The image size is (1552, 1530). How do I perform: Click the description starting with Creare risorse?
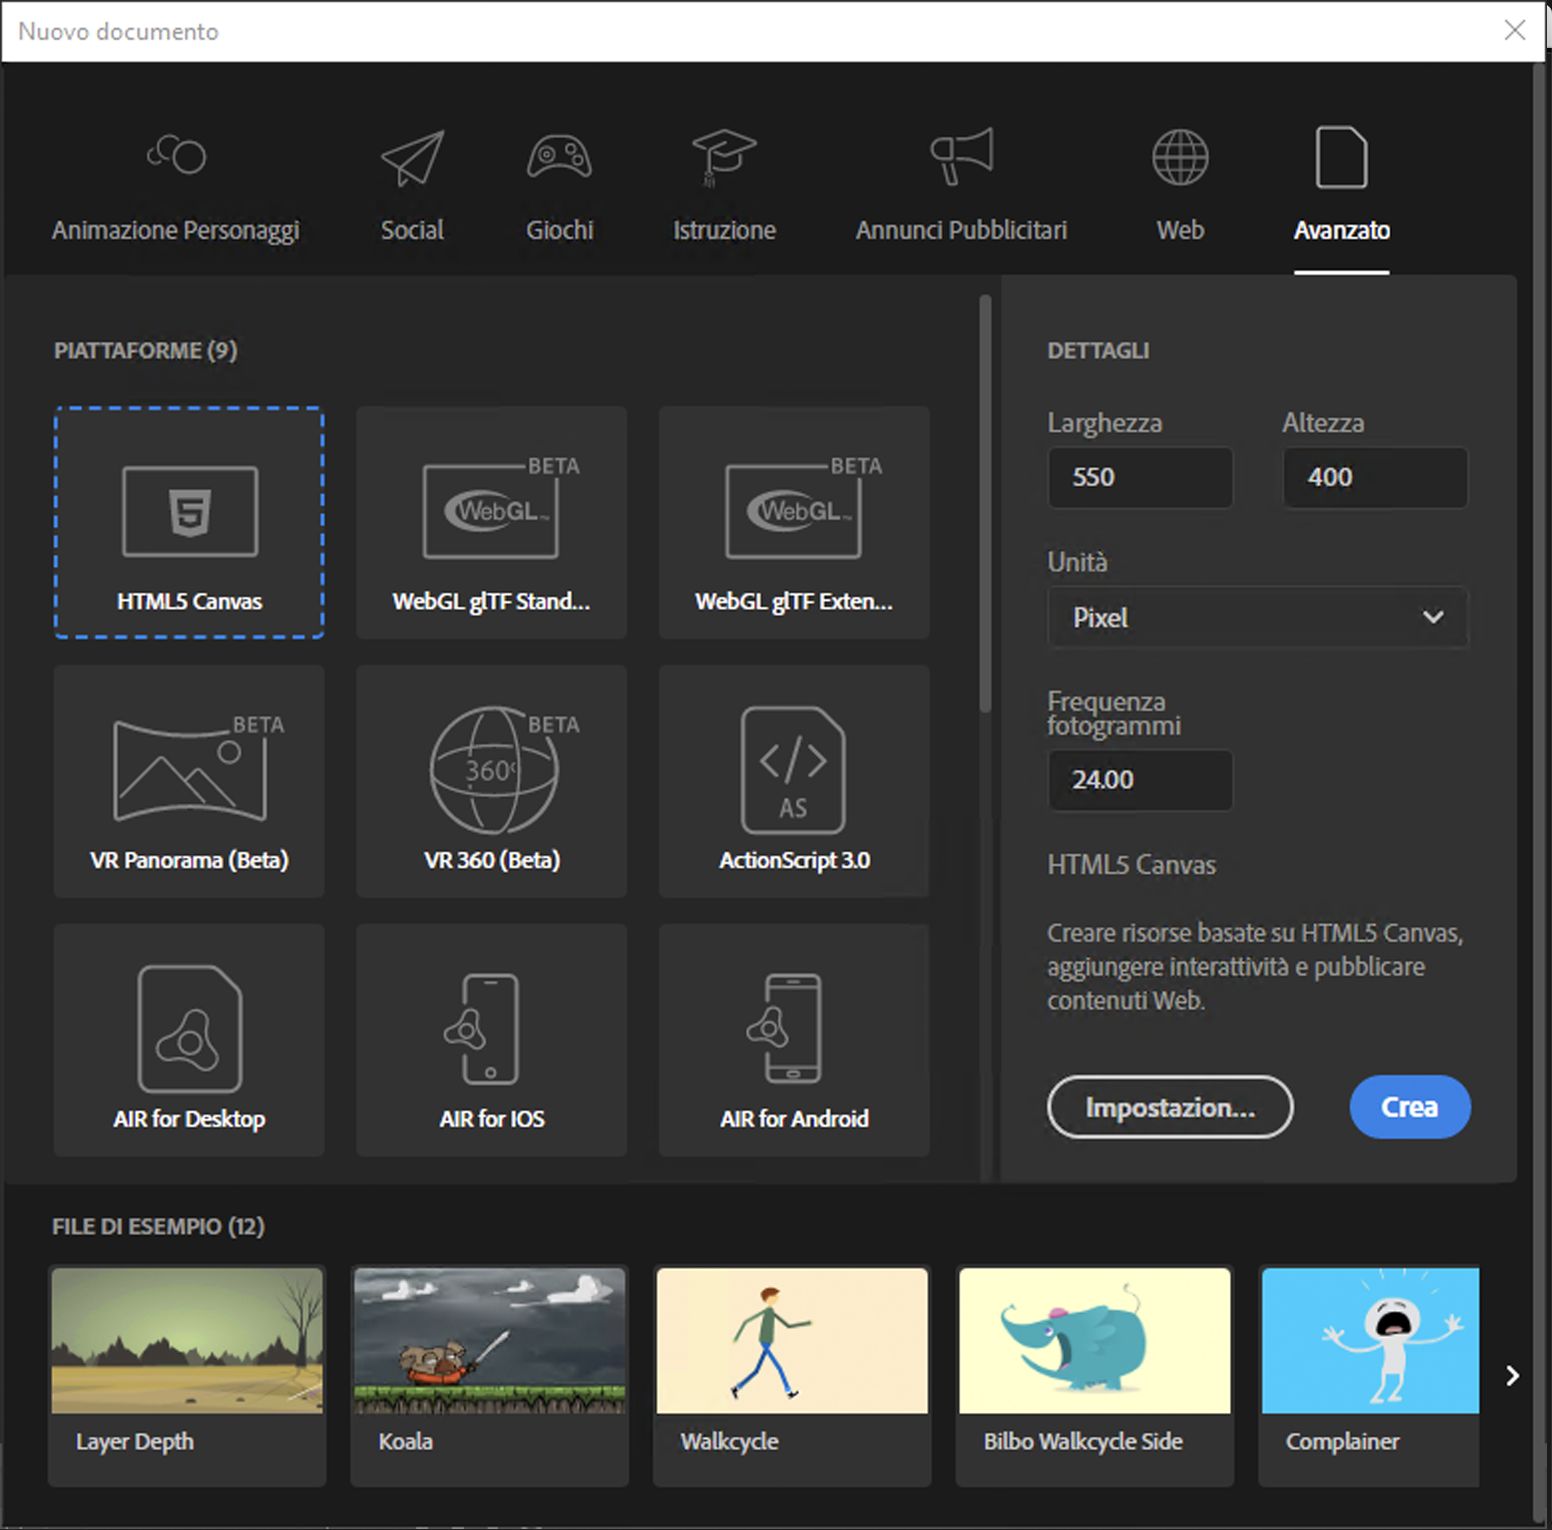click(x=1255, y=967)
